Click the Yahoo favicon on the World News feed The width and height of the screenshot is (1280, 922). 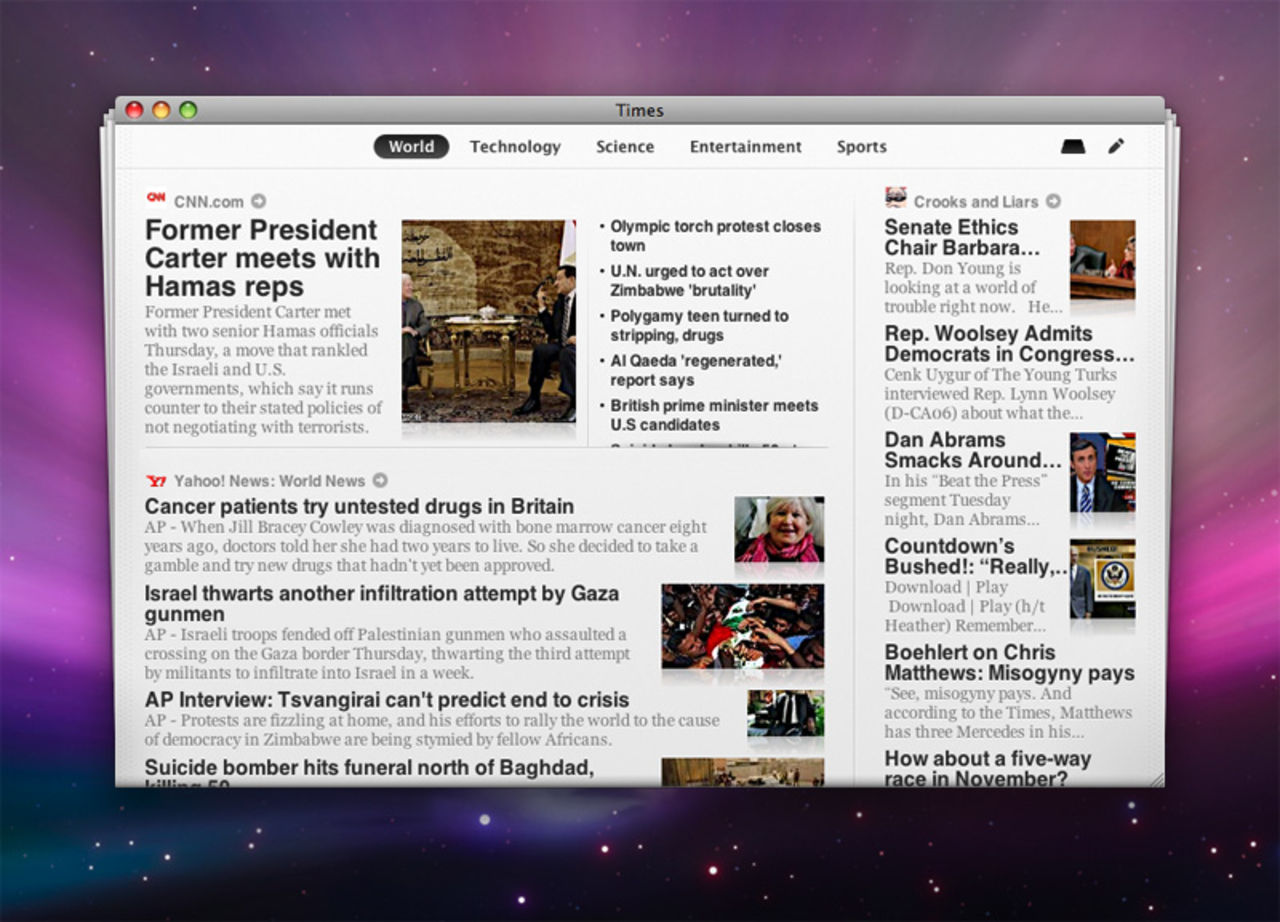(x=157, y=481)
